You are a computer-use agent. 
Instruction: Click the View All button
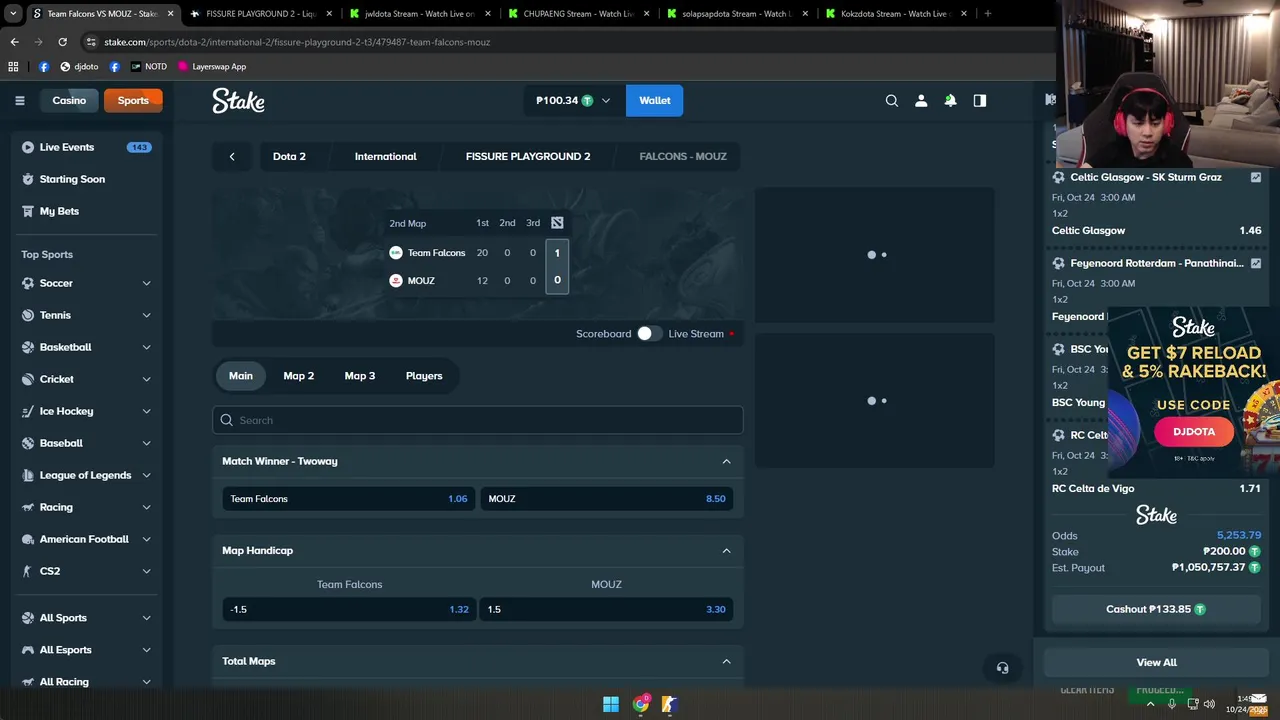coord(1156,662)
